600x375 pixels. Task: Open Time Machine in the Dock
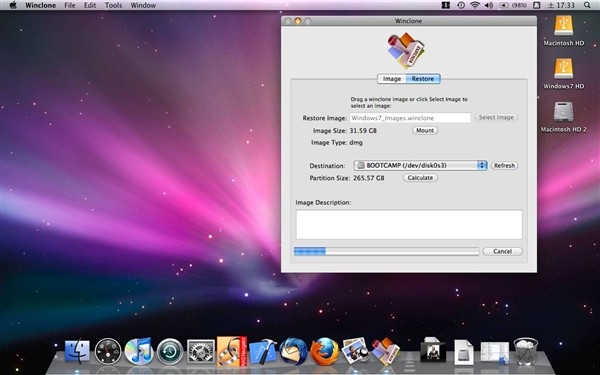[170, 351]
